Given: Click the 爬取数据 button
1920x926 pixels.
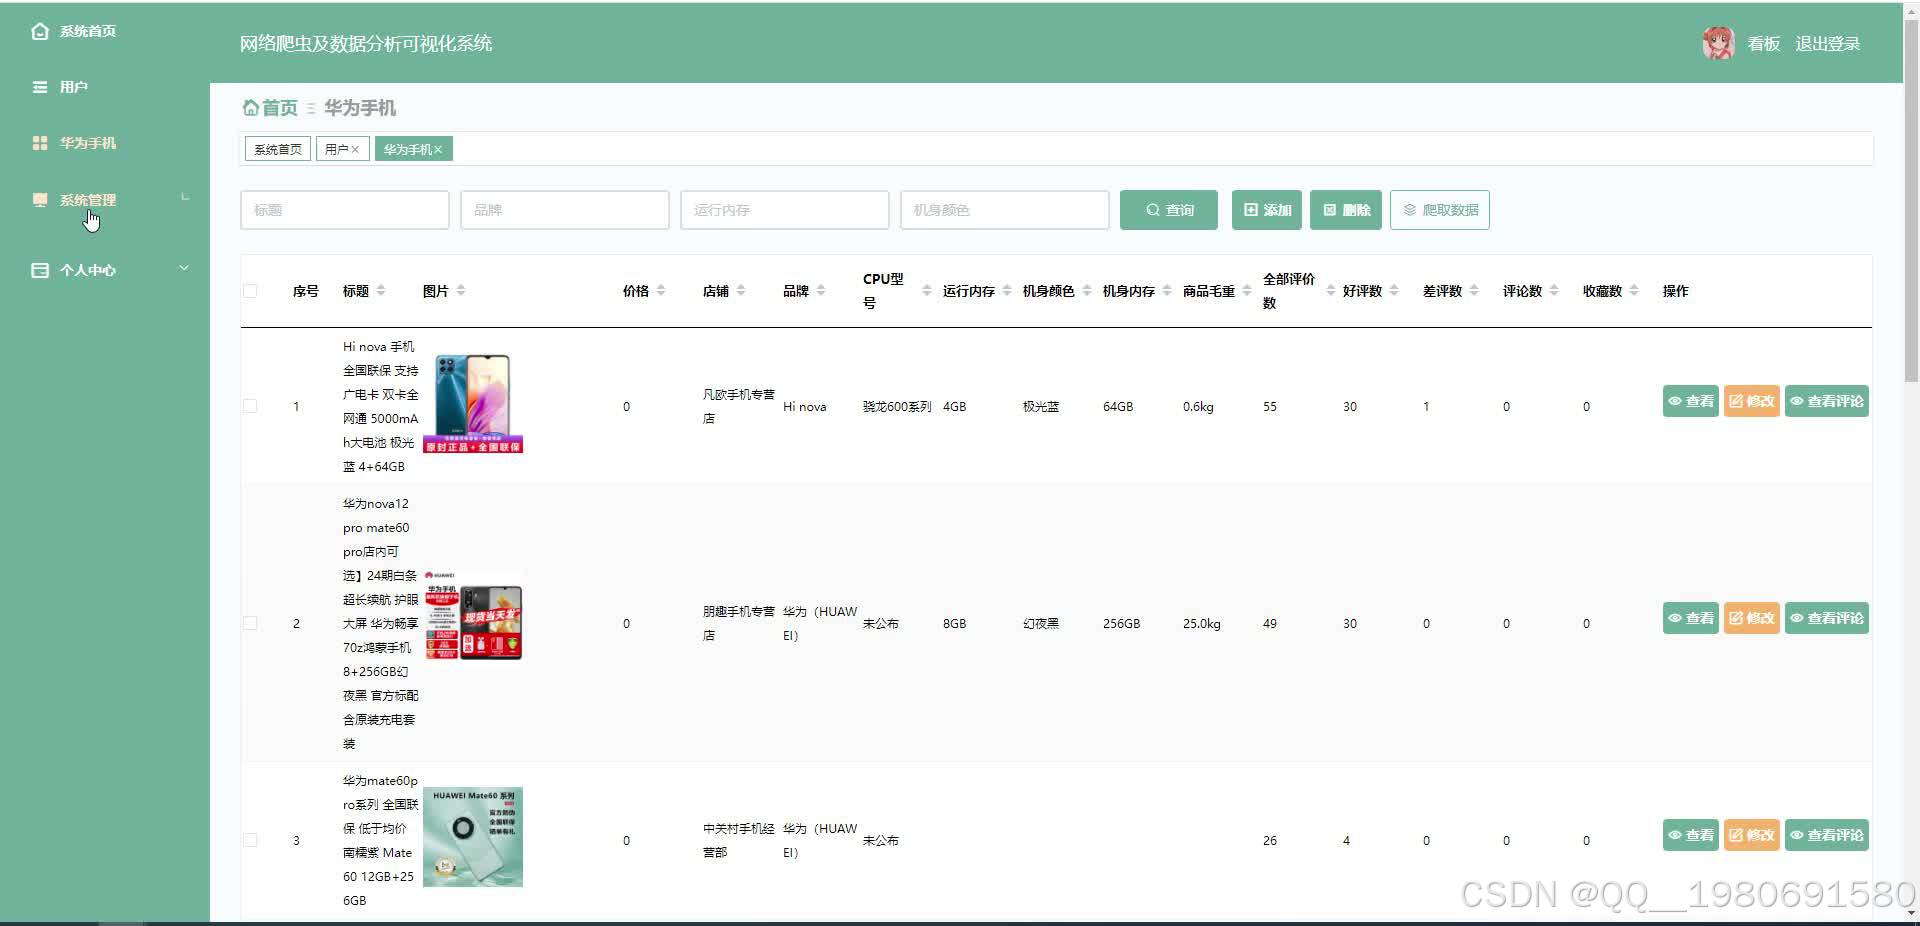Looking at the screenshot, I should [x=1440, y=210].
